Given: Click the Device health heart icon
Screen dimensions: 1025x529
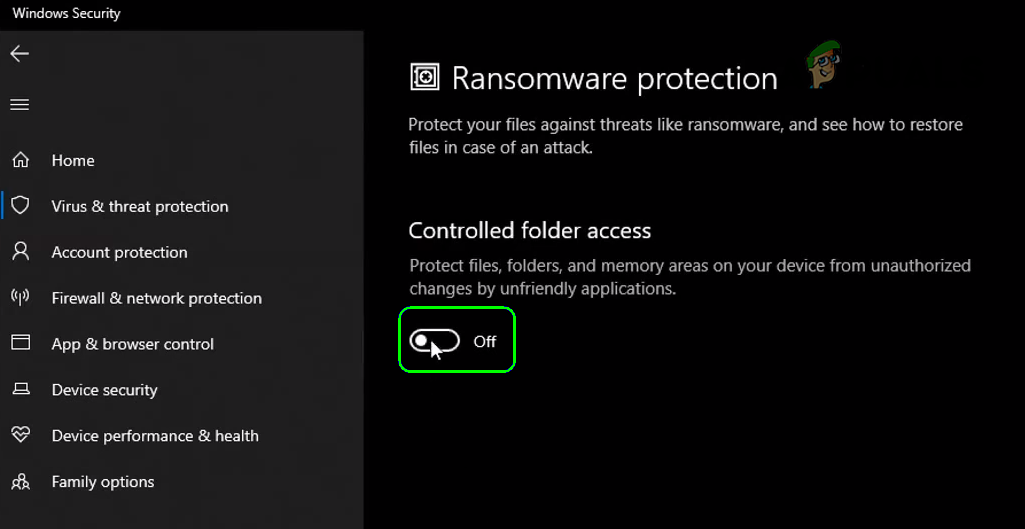Looking at the screenshot, I should 20,435.
